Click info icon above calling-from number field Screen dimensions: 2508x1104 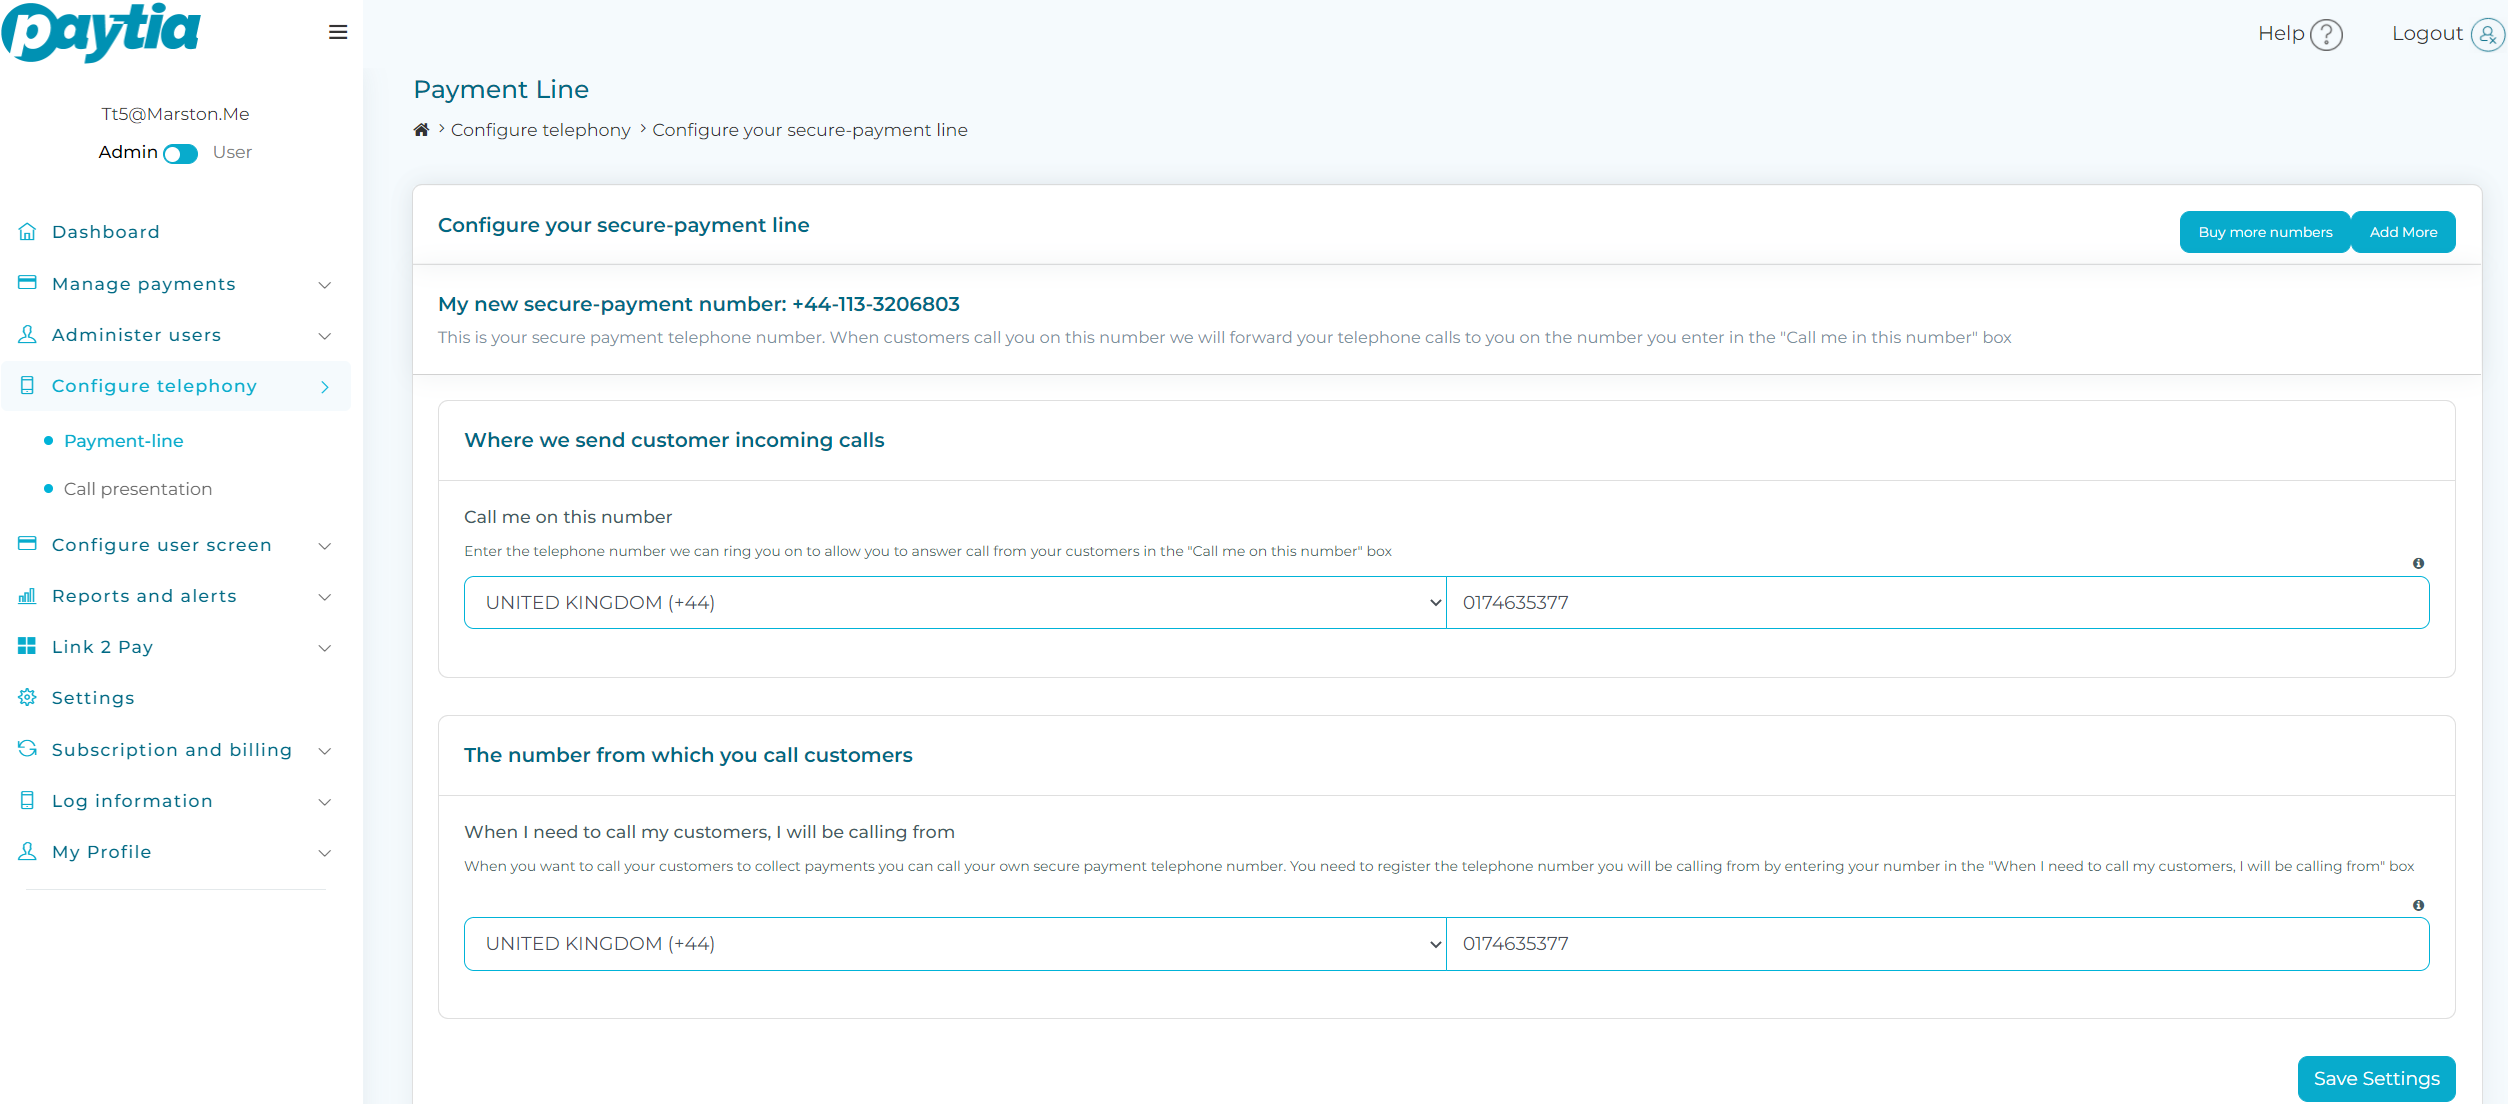(2418, 905)
